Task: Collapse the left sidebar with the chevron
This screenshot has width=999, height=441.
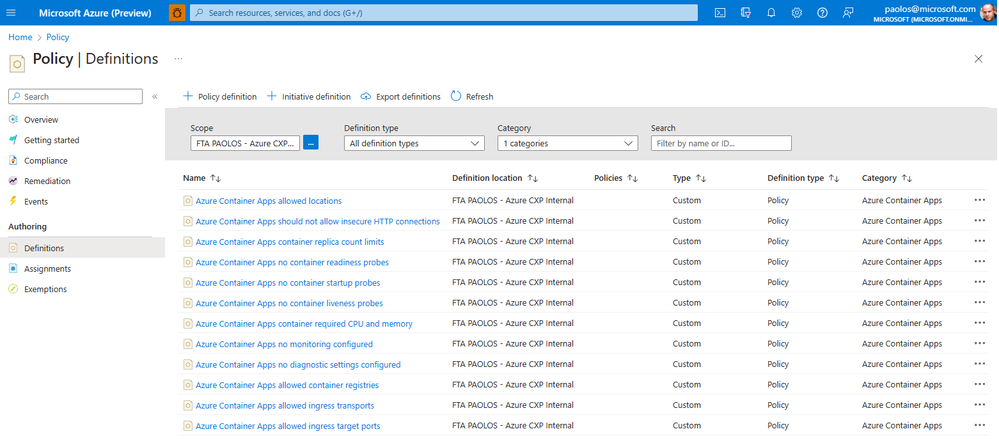Action: (x=154, y=97)
